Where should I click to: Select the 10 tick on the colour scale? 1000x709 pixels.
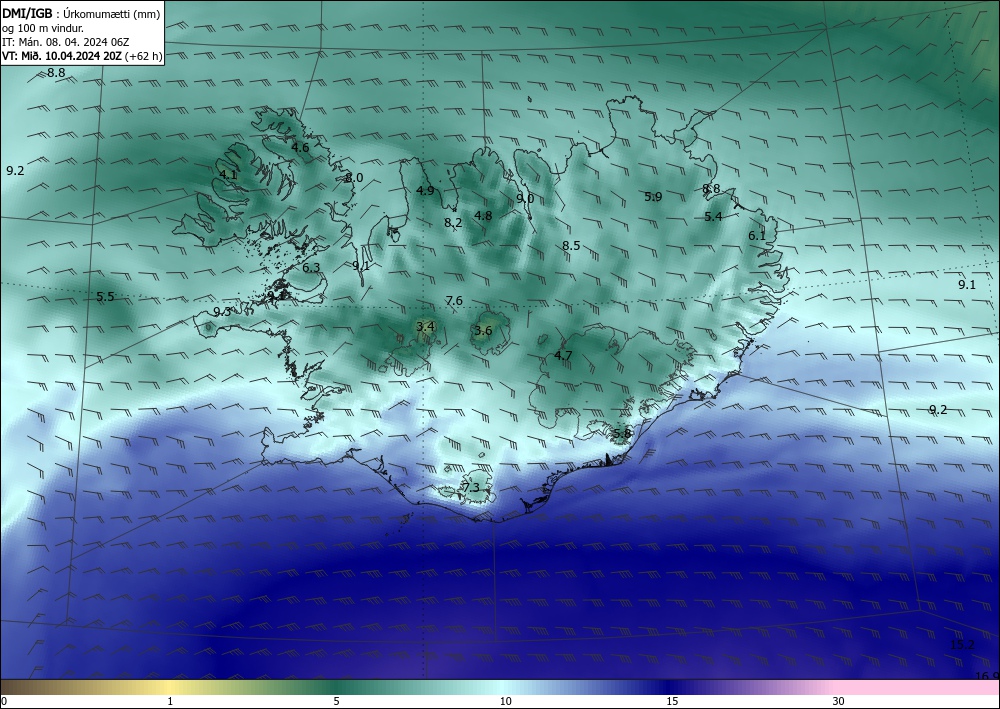coord(505,701)
